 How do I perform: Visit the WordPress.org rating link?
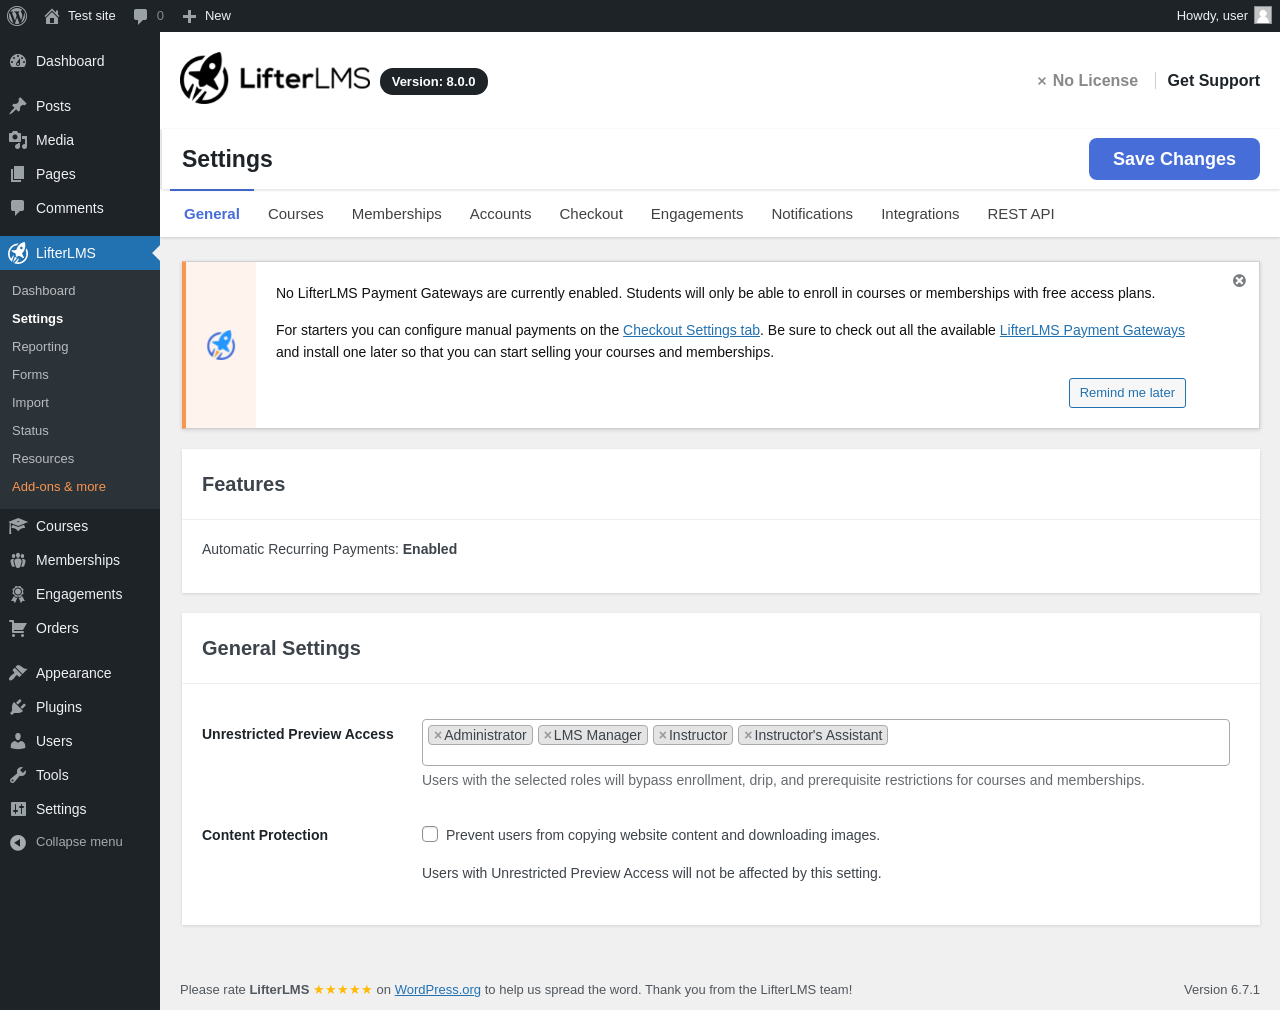[438, 990]
